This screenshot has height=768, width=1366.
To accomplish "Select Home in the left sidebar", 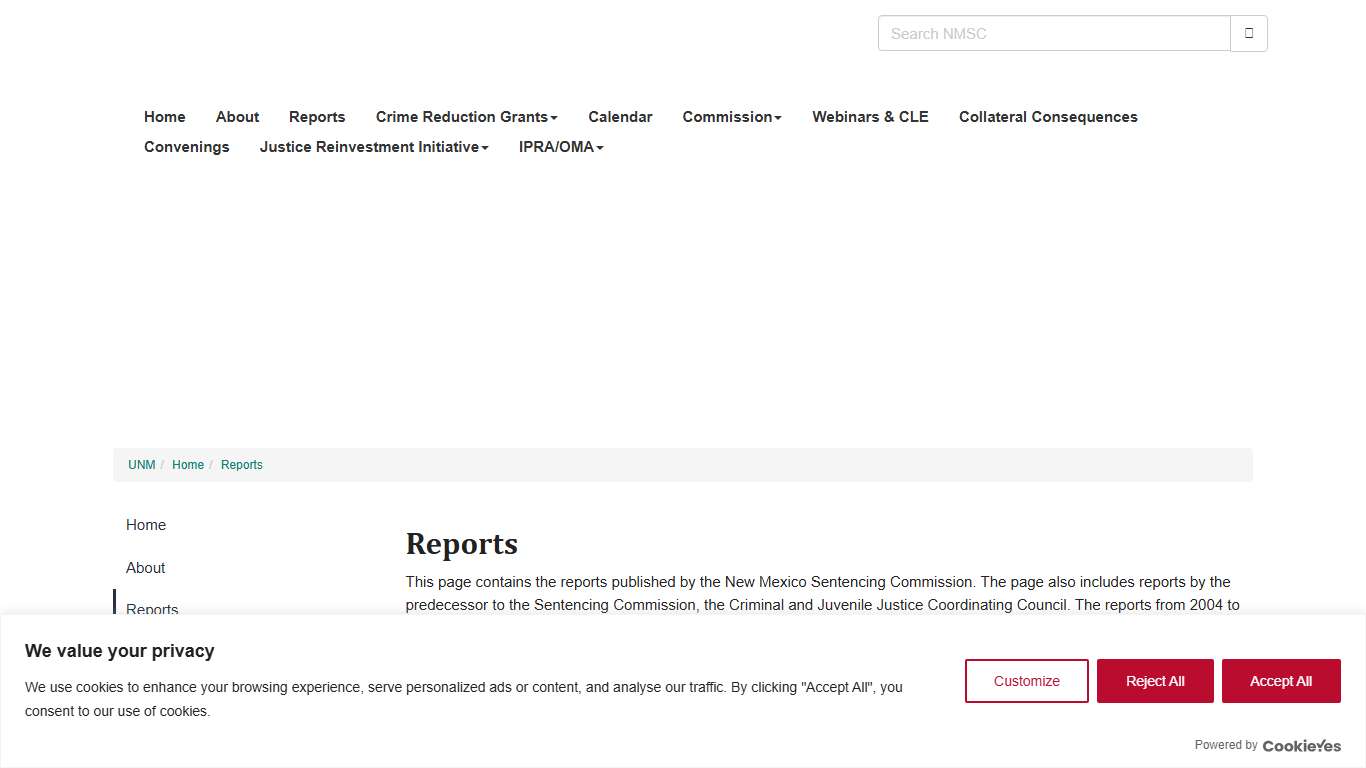I will 146,525.
